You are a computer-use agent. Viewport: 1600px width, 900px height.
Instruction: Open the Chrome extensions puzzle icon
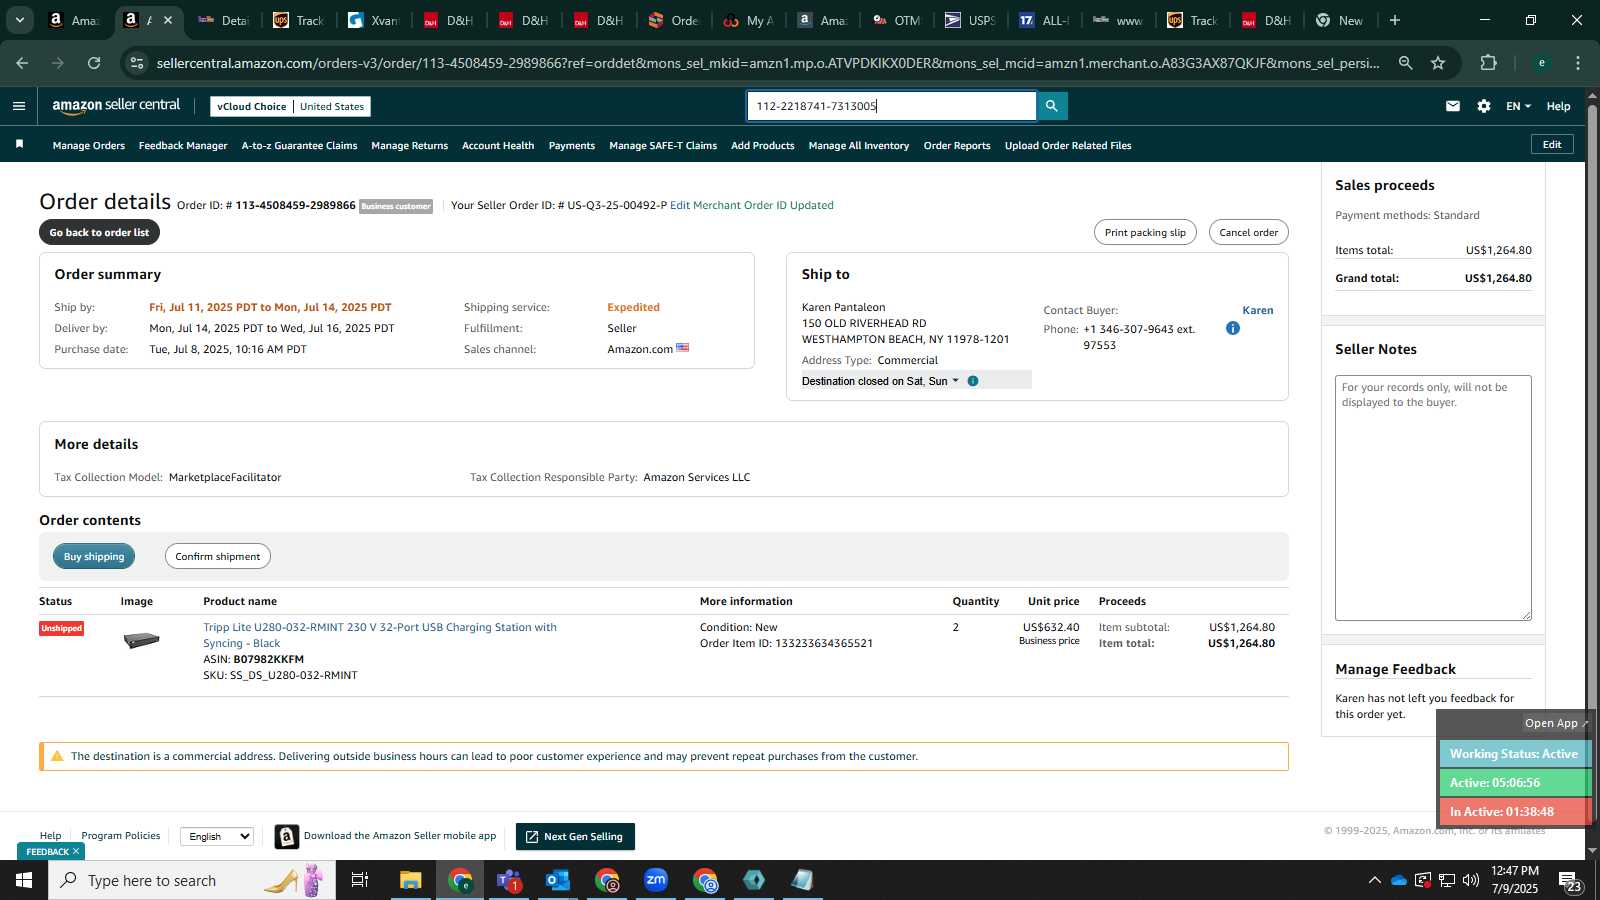point(1489,63)
